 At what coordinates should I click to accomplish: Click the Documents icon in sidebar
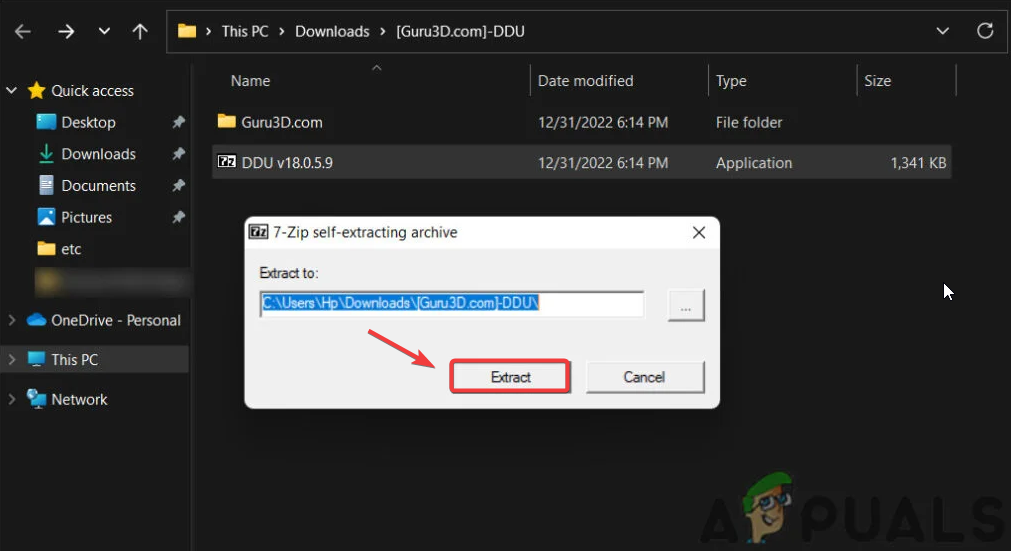click(x=46, y=185)
